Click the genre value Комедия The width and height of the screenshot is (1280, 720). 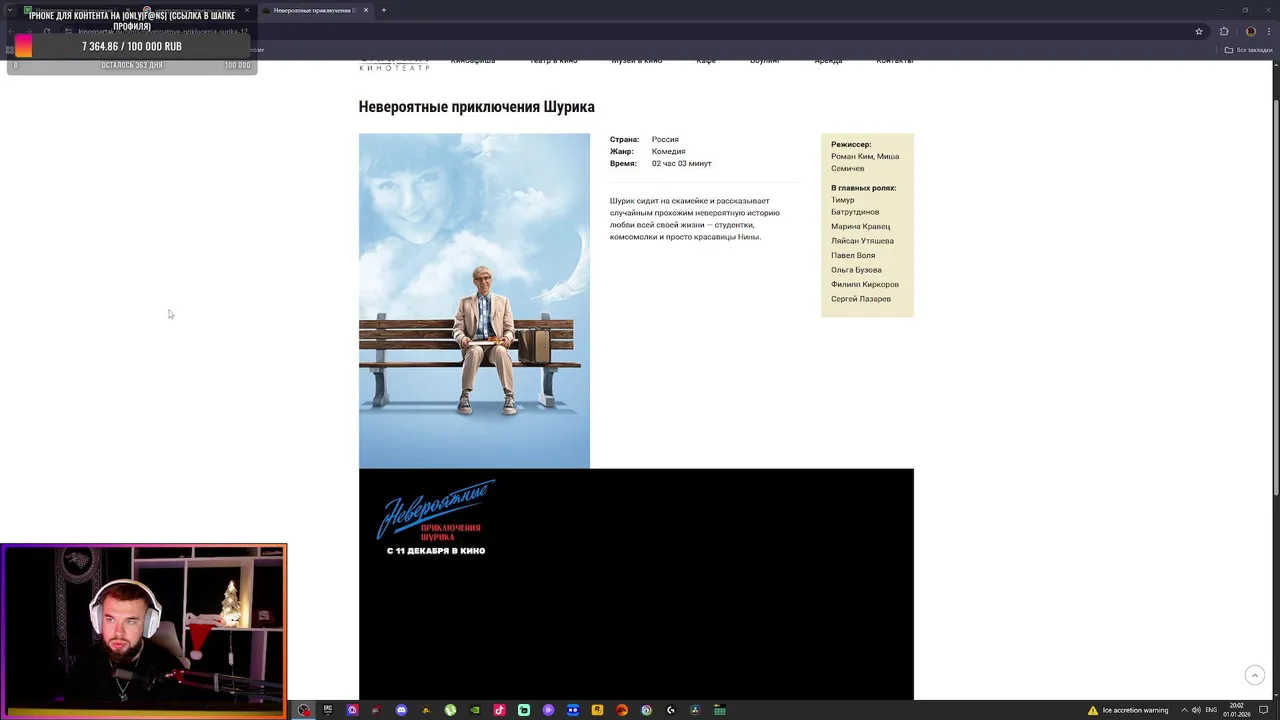668,151
